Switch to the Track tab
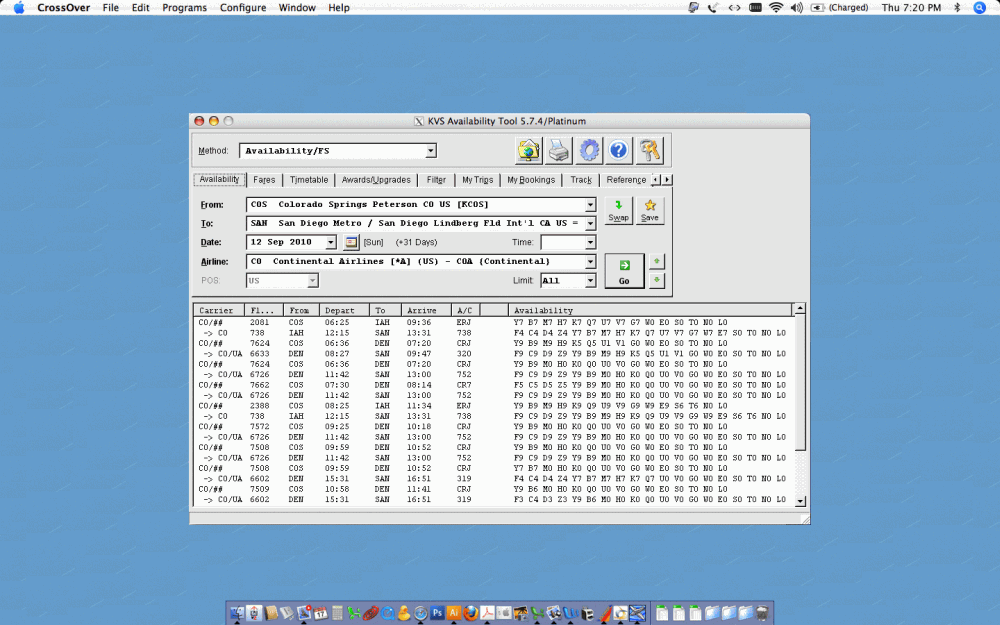This screenshot has height=625, width=1000. pos(581,180)
